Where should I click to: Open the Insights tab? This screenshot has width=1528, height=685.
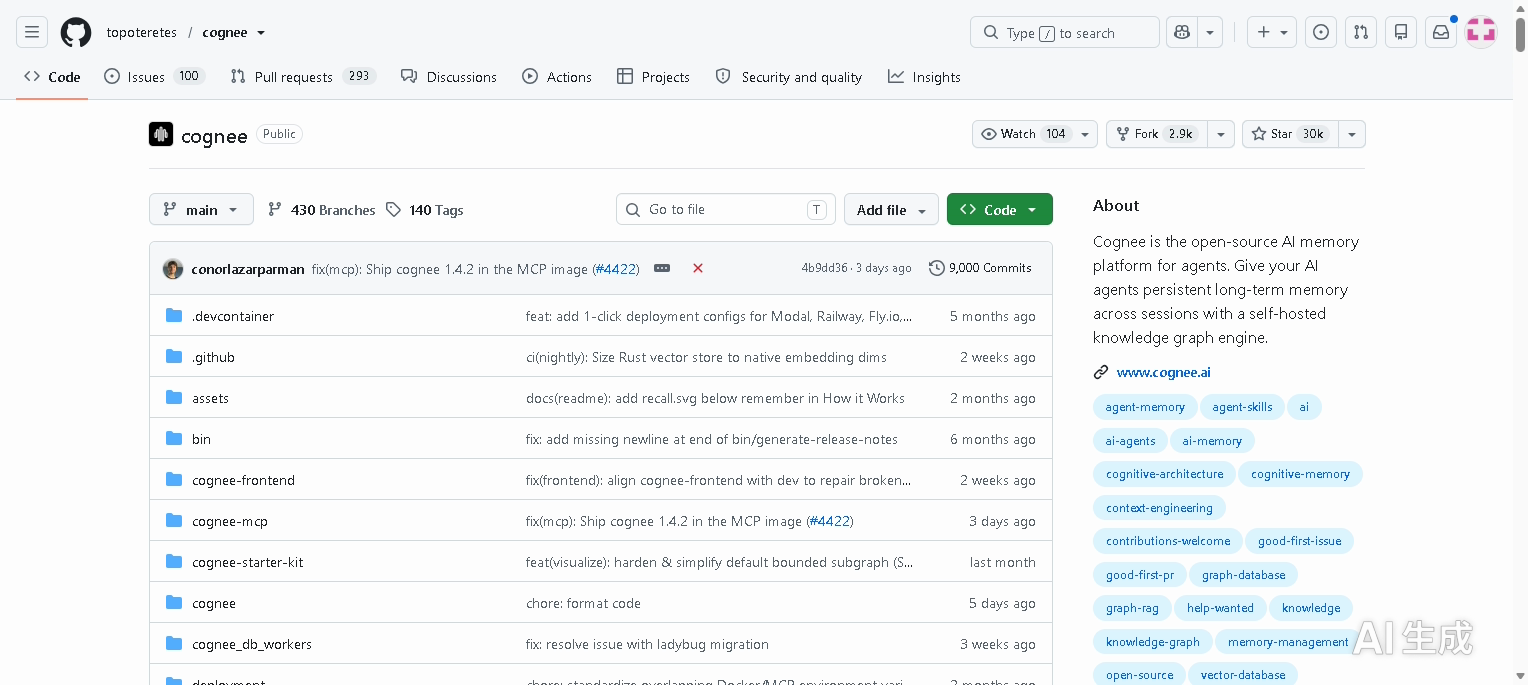[x=924, y=77]
